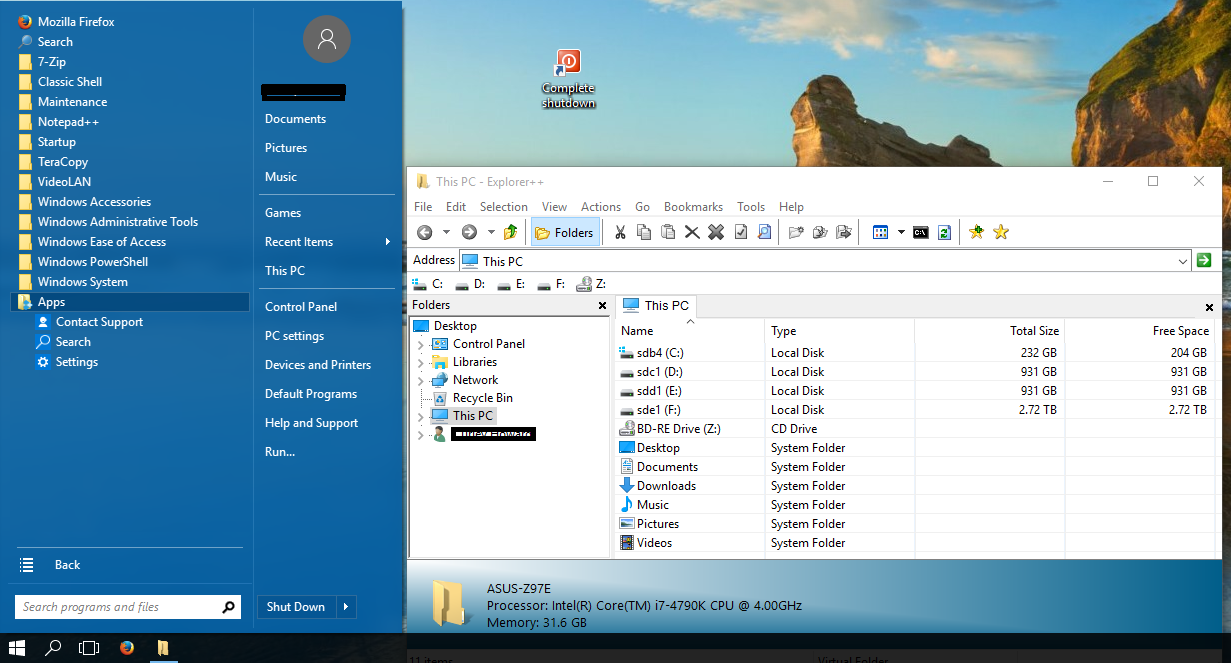Click Run... in Start menu
1231x663 pixels.
coord(280,452)
